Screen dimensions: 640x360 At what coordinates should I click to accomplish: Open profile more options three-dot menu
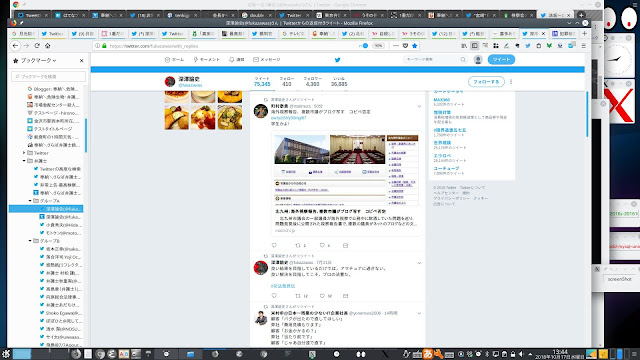click(511, 82)
